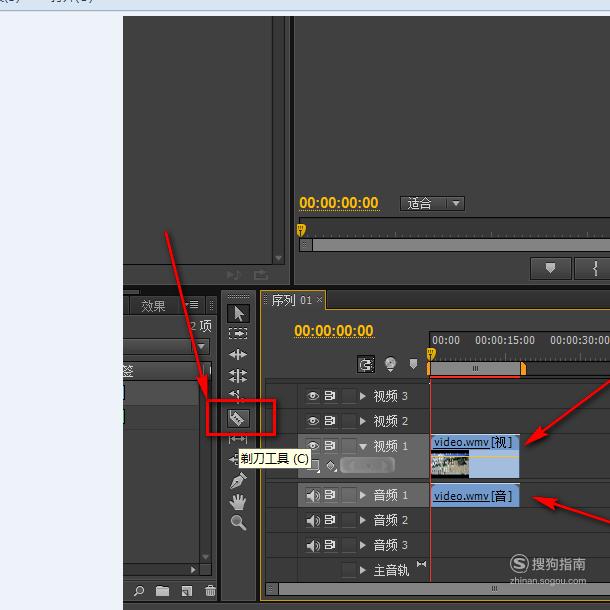
Task: Select the Pen tool
Action: pos(238,480)
